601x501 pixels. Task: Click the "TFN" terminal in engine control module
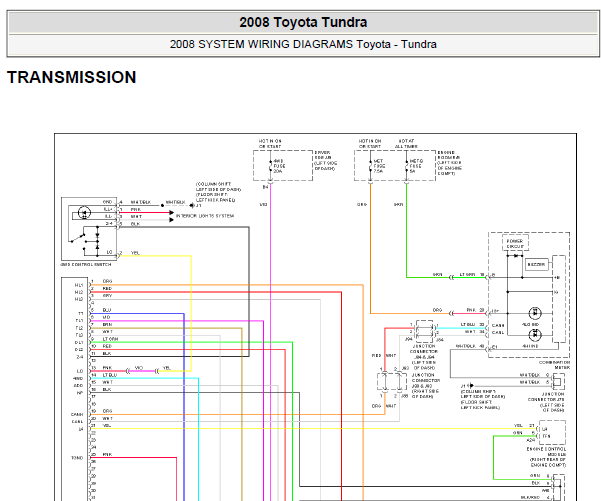click(546, 436)
